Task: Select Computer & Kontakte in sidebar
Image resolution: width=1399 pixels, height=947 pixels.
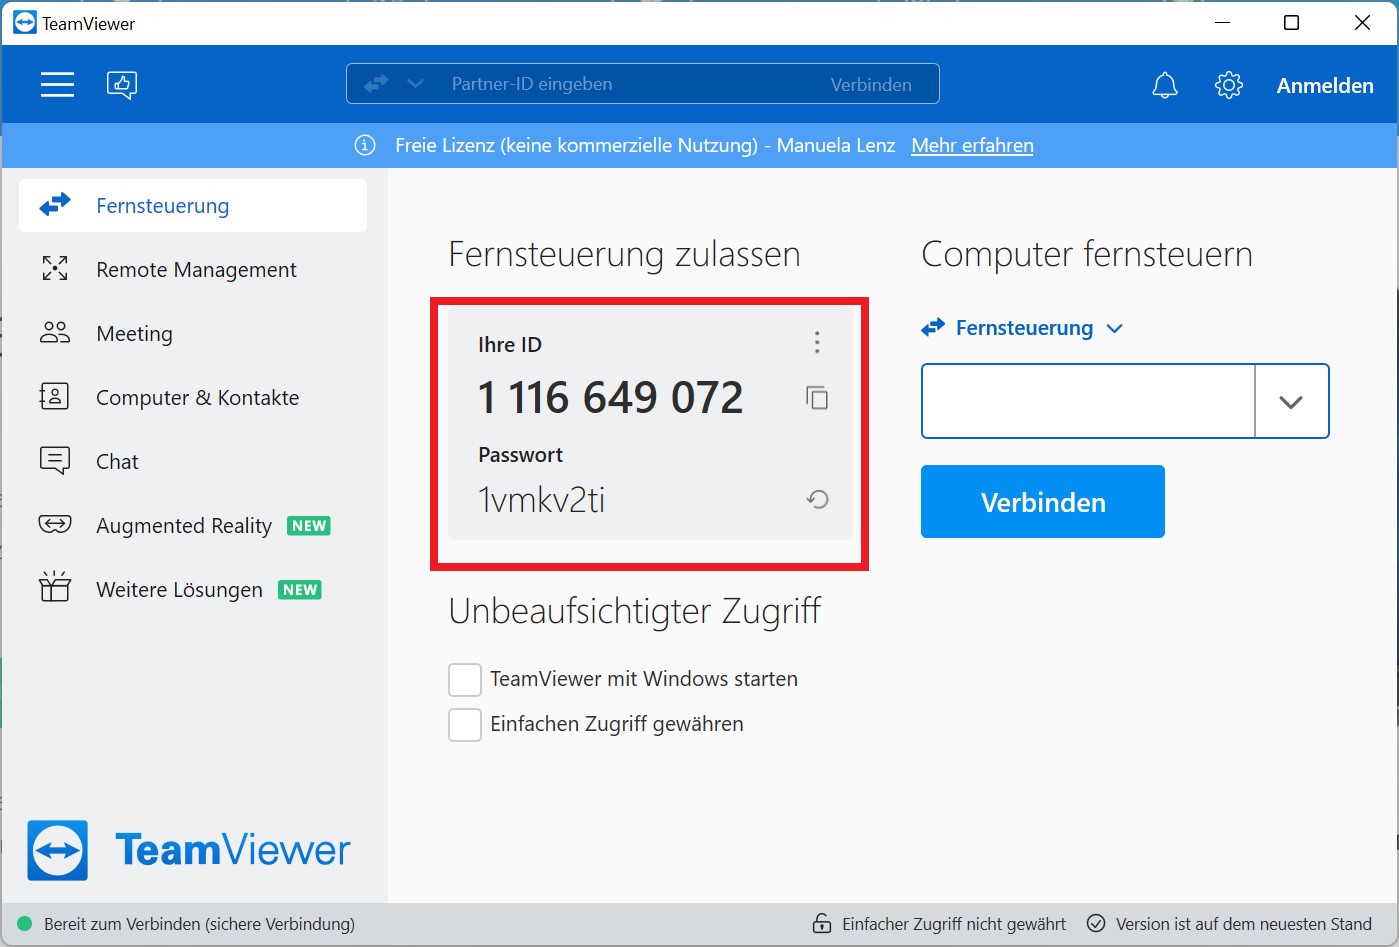Action: [197, 398]
